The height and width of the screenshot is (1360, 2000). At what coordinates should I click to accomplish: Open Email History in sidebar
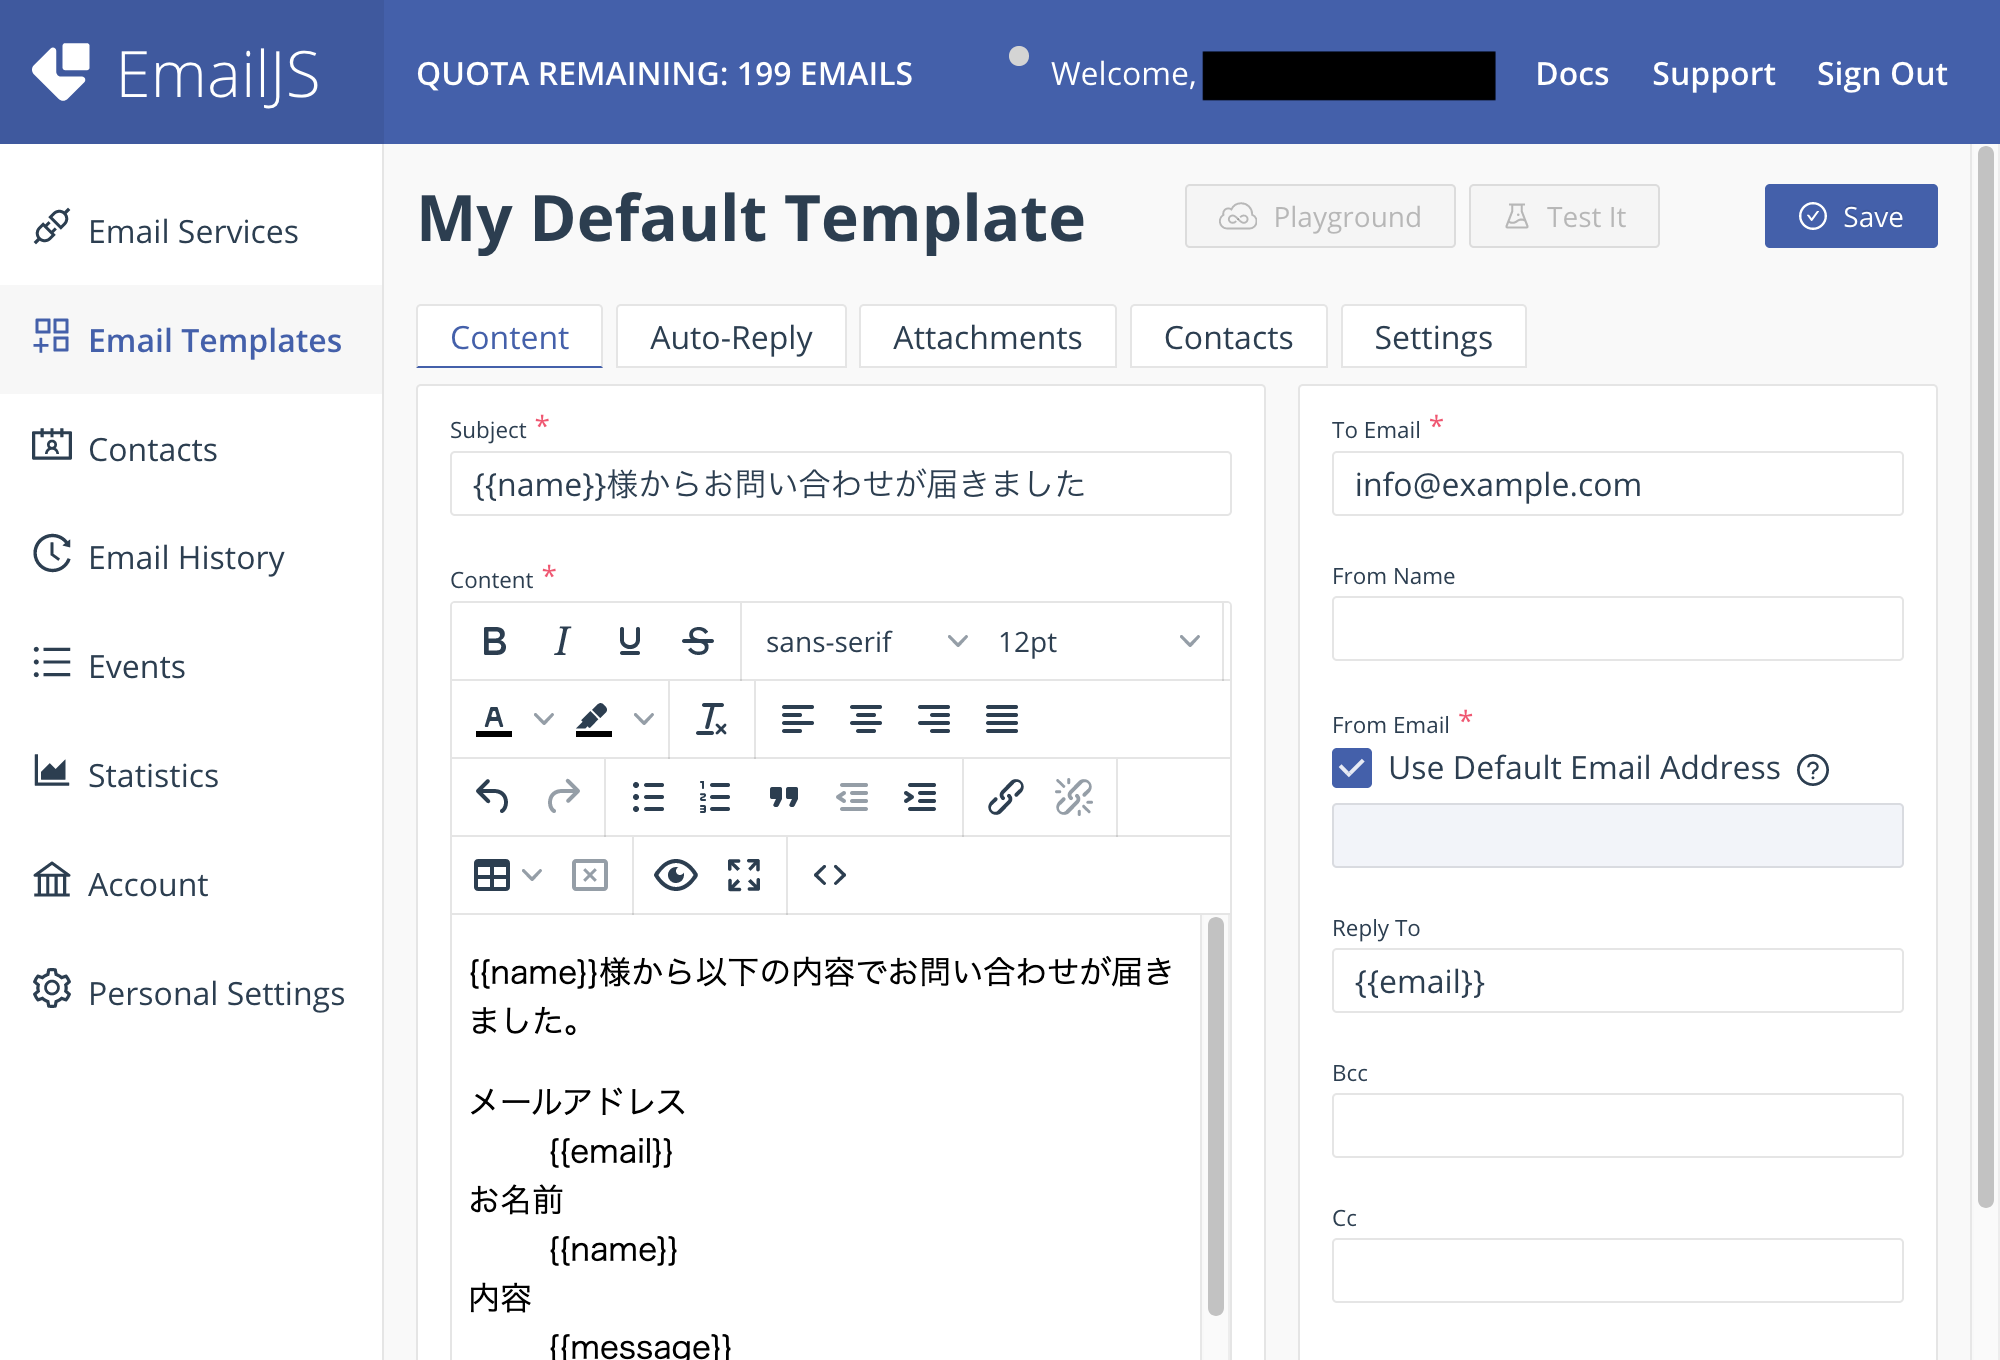tap(186, 557)
